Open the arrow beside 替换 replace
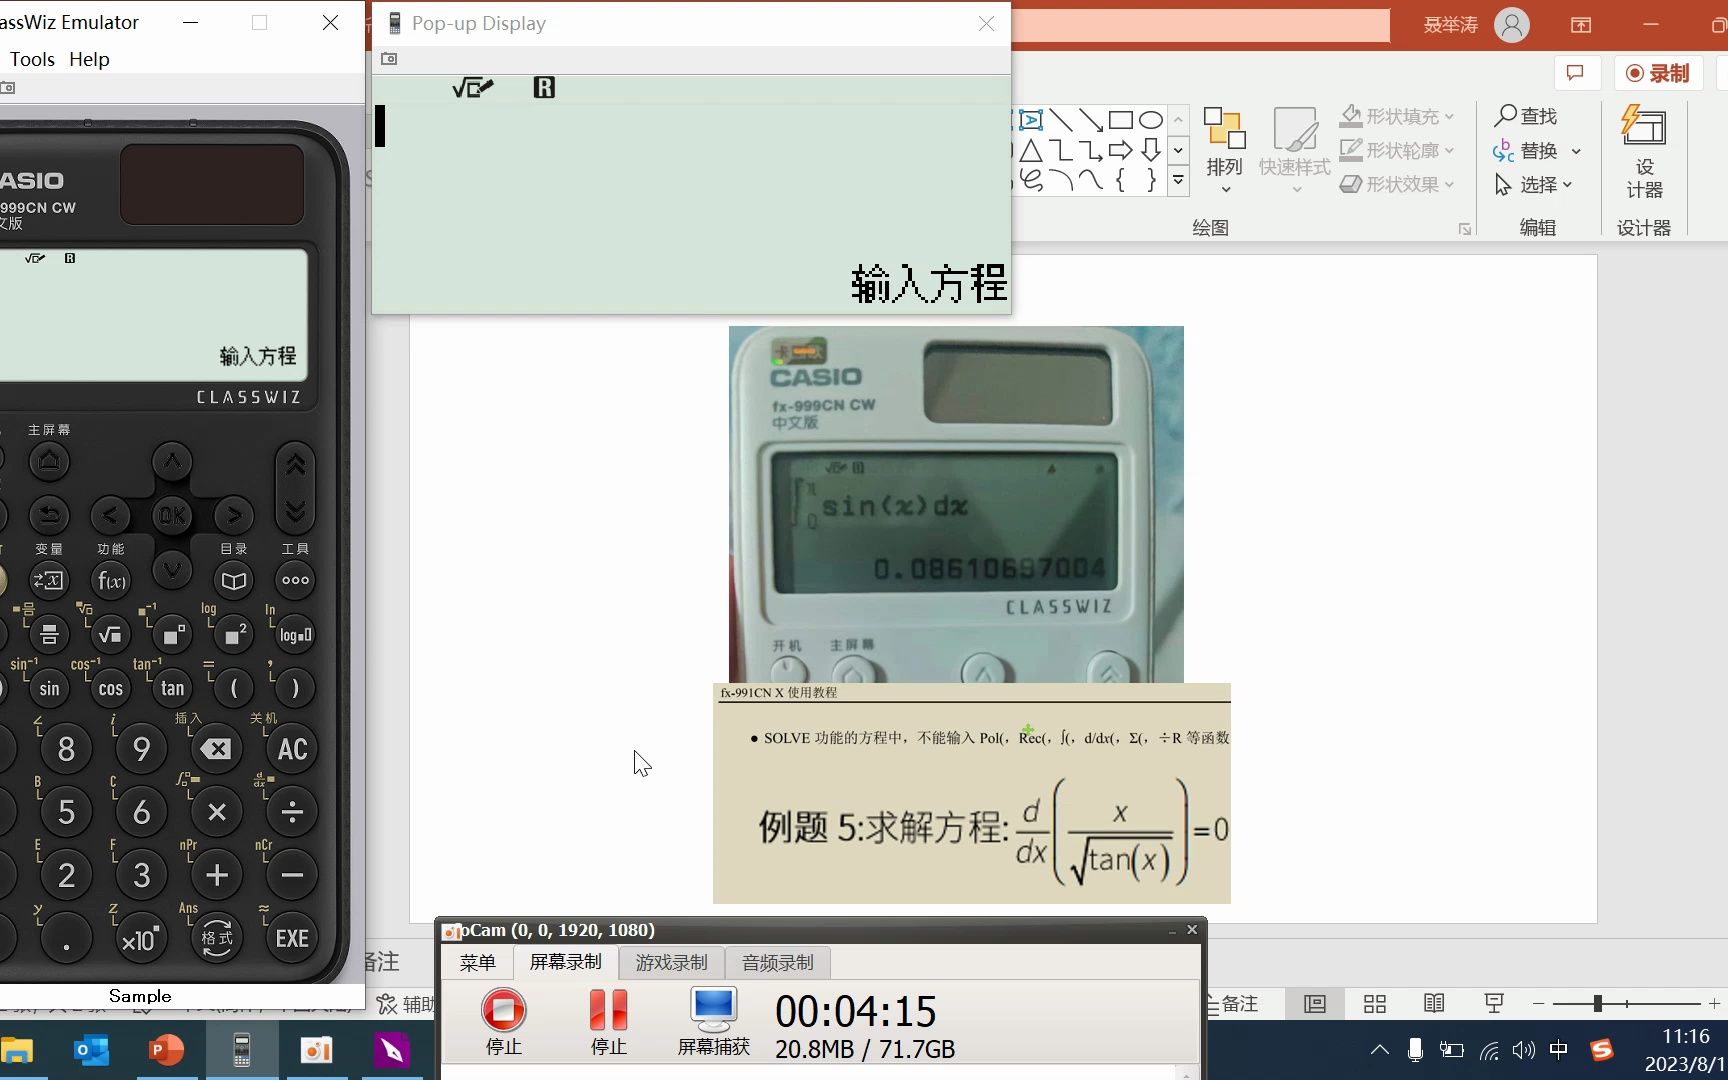The image size is (1728, 1080). [1577, 151]
